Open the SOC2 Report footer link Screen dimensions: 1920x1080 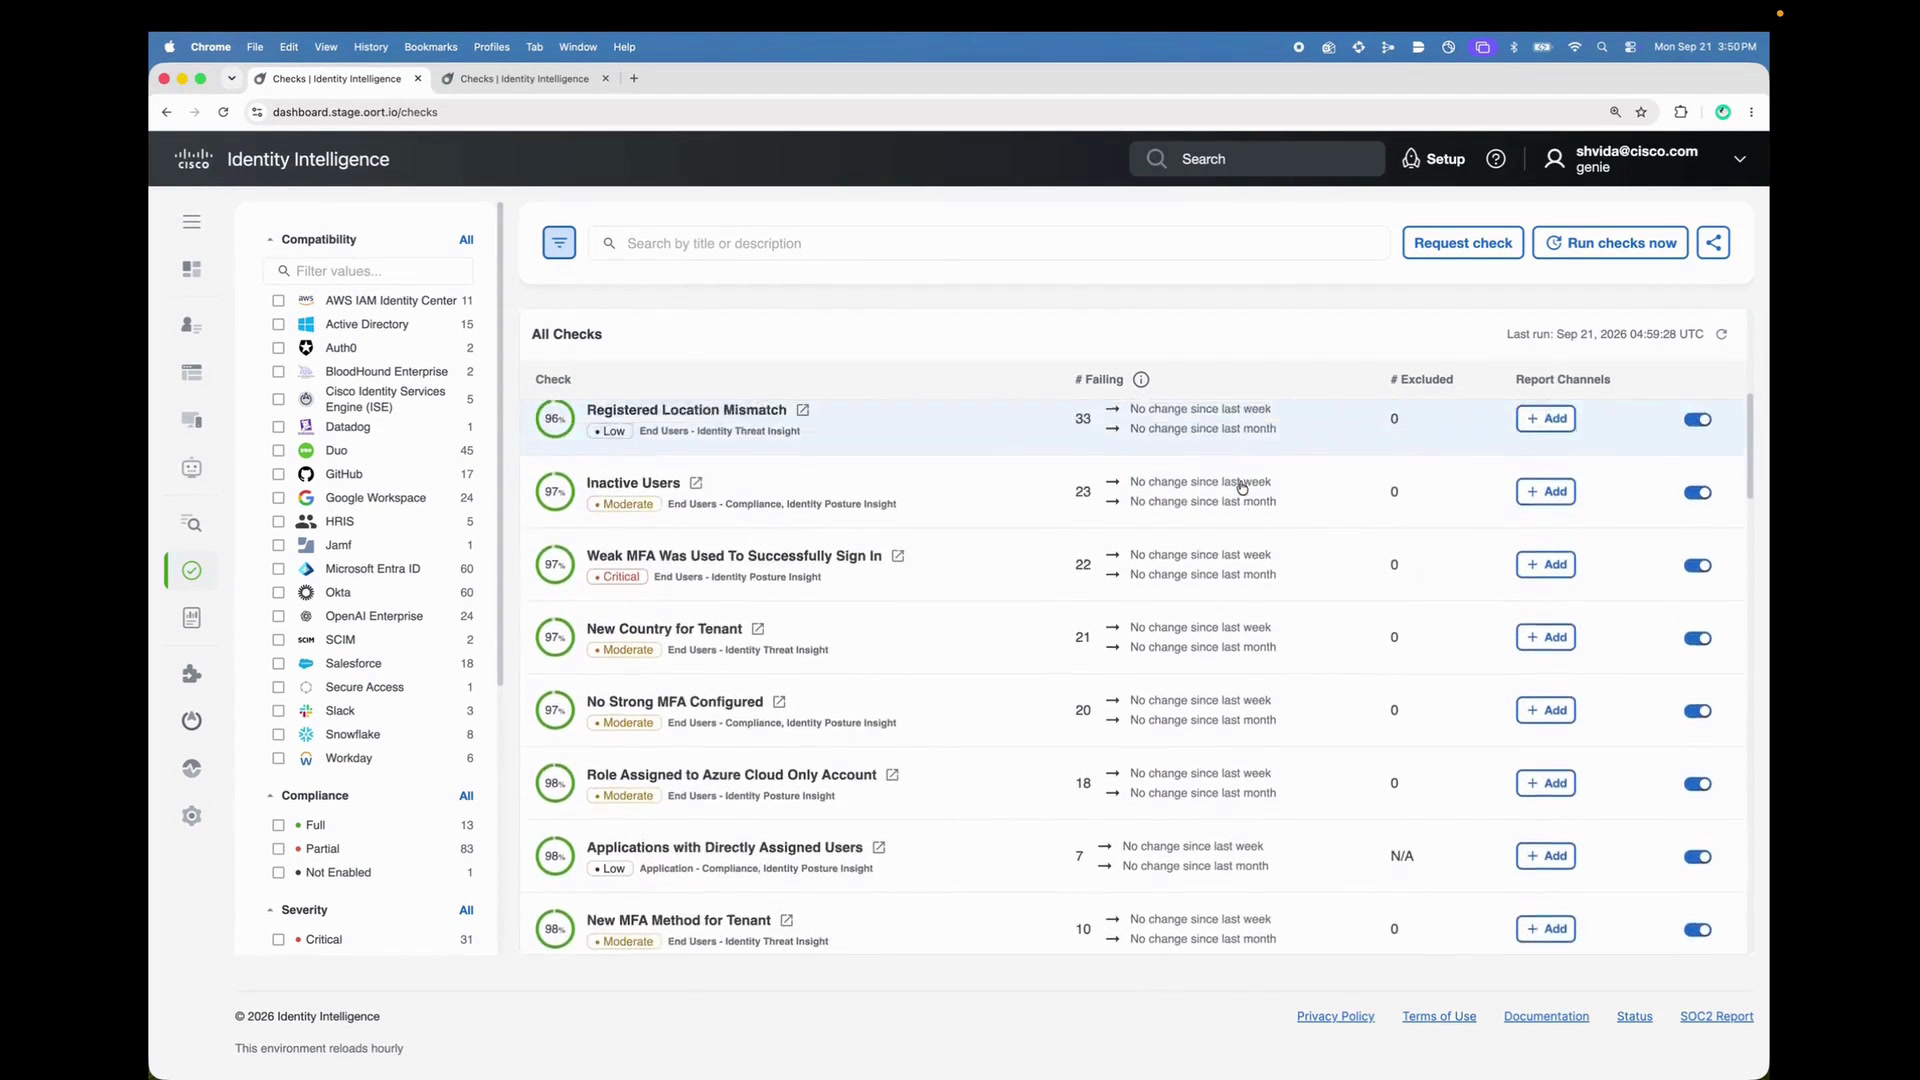pos(1717,1017)
